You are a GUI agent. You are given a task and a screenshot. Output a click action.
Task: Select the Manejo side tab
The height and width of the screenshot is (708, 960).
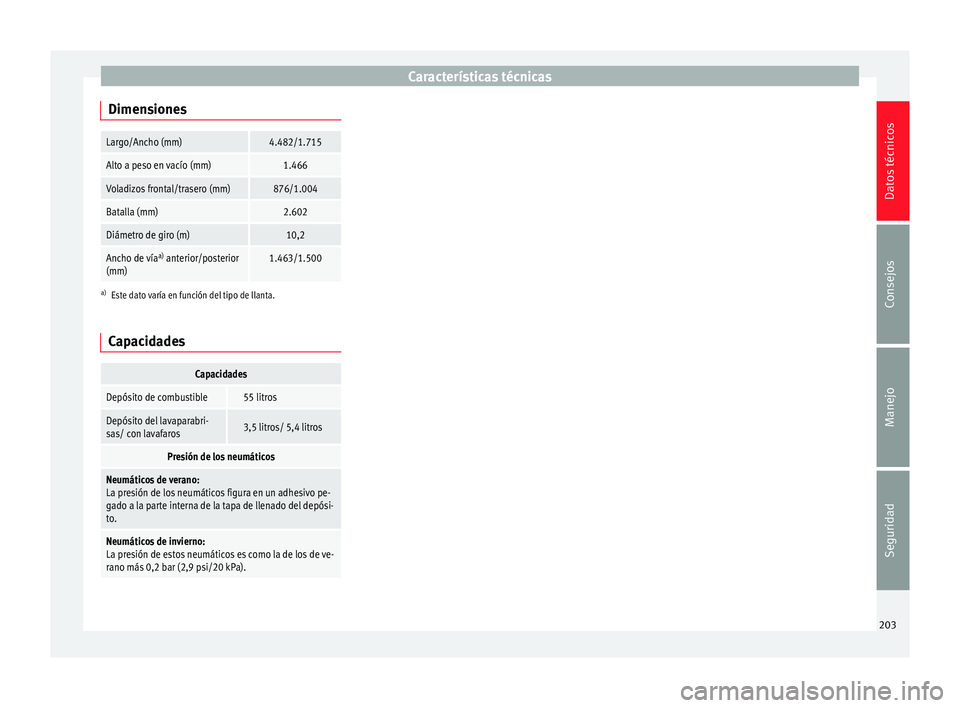coord(892,407)
